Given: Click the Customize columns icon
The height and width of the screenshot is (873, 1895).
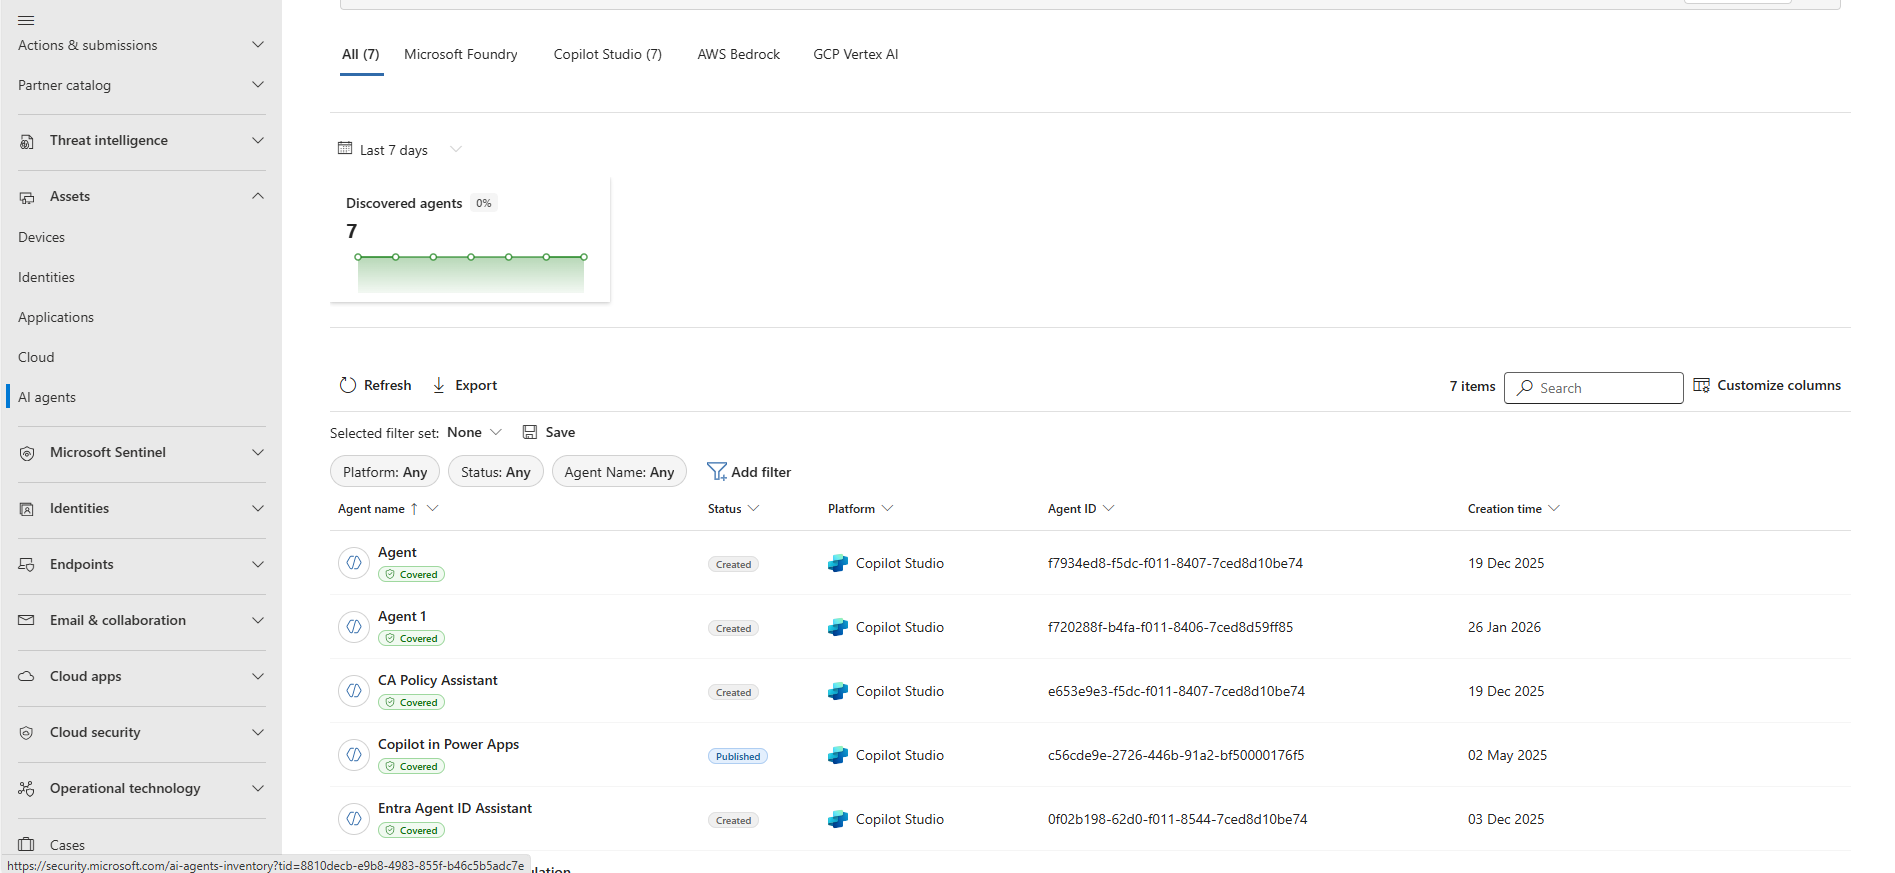Looking at the screenshot, I should pos(1701,385).
